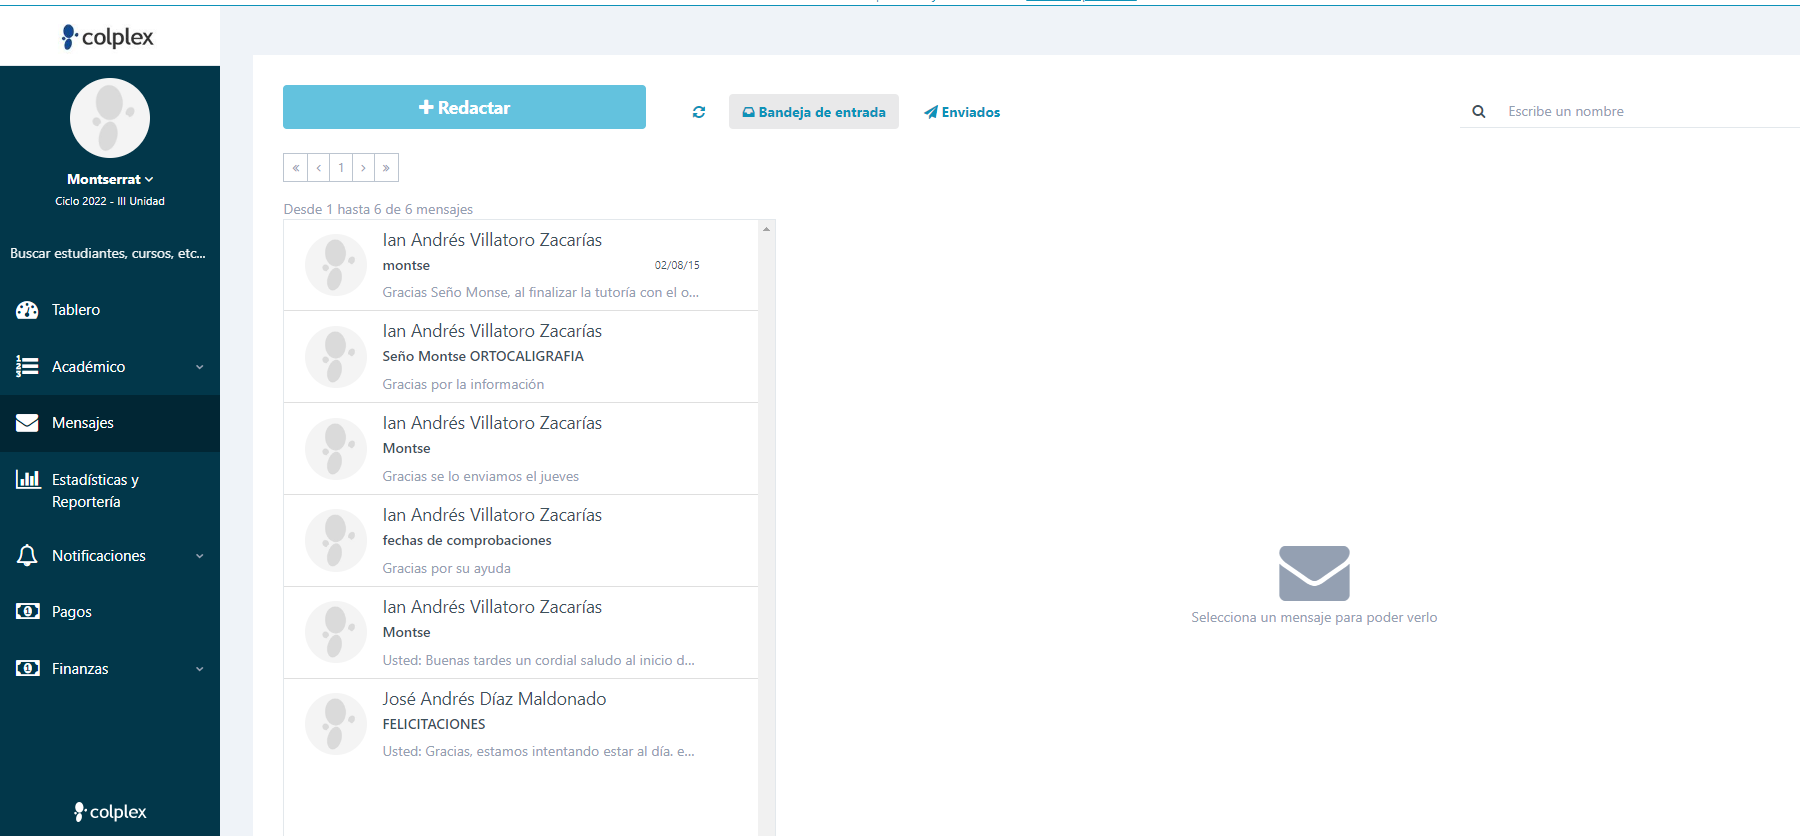
Task: Click the Notificaciones bell icon
Action: click(27, 555)
